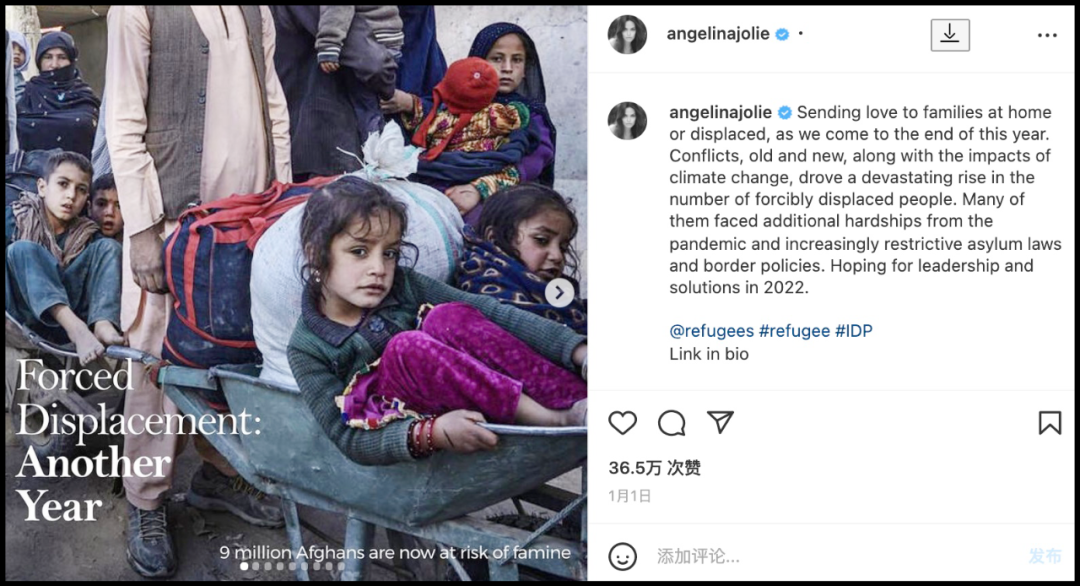This screenshot has height=586, width=1080.
Task: View the 36.5万 次赞 likes list
Action: pyautogui.click(x=654, y=468)
